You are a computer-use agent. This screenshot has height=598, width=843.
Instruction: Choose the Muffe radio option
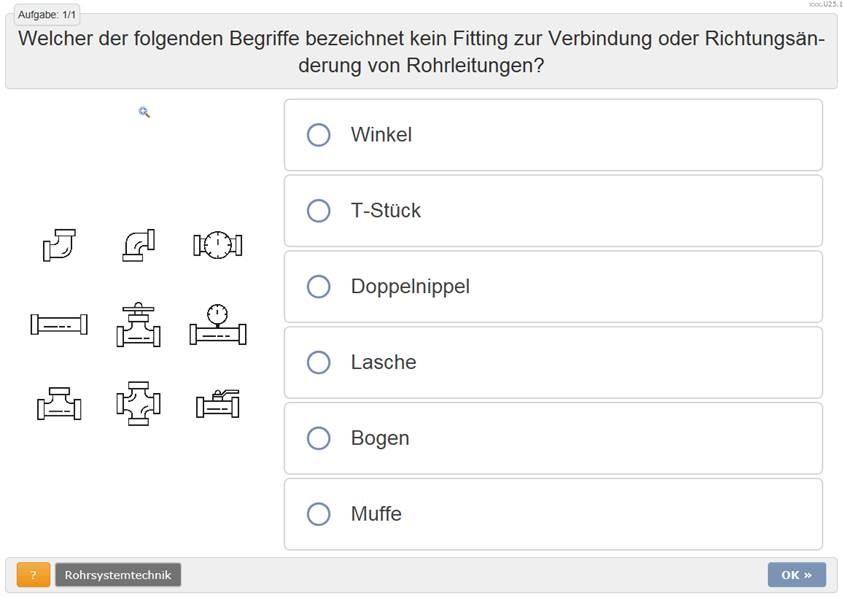(319, 515)
